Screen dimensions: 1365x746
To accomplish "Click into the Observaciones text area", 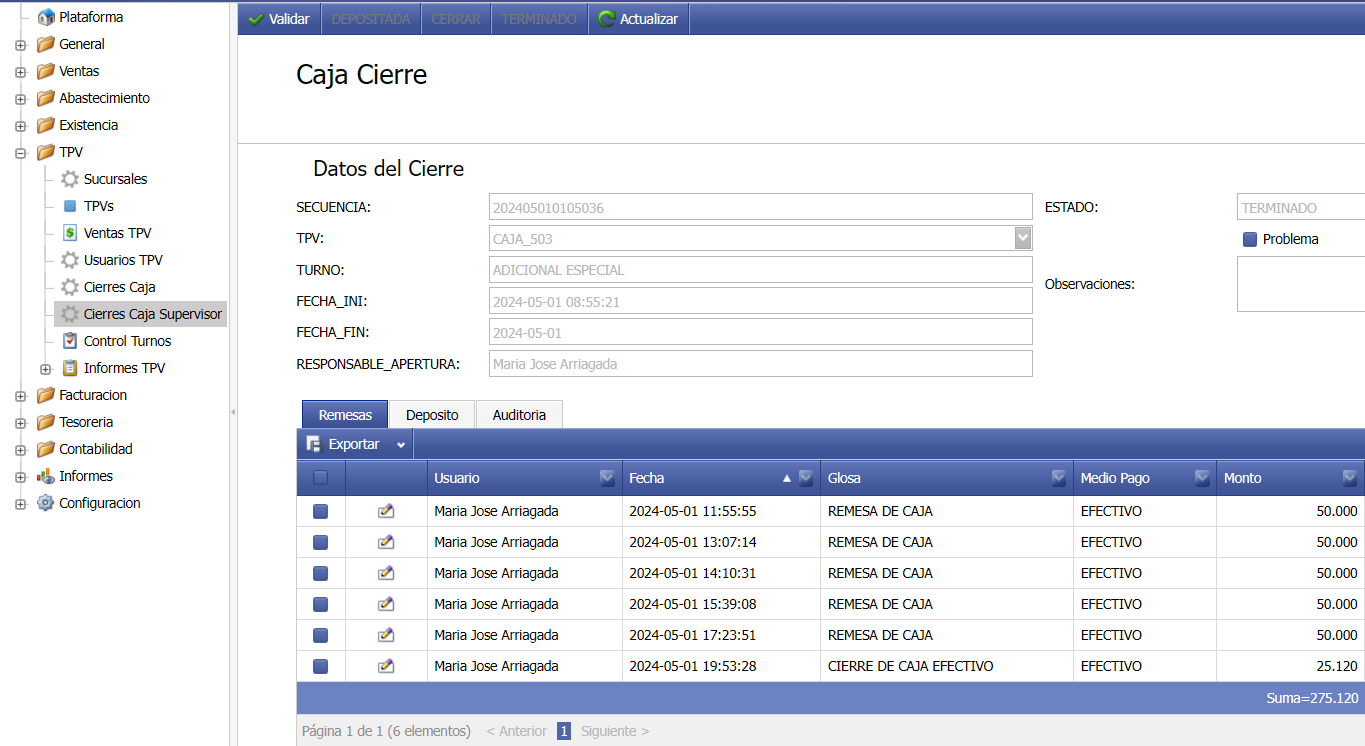I will 1301,284.
